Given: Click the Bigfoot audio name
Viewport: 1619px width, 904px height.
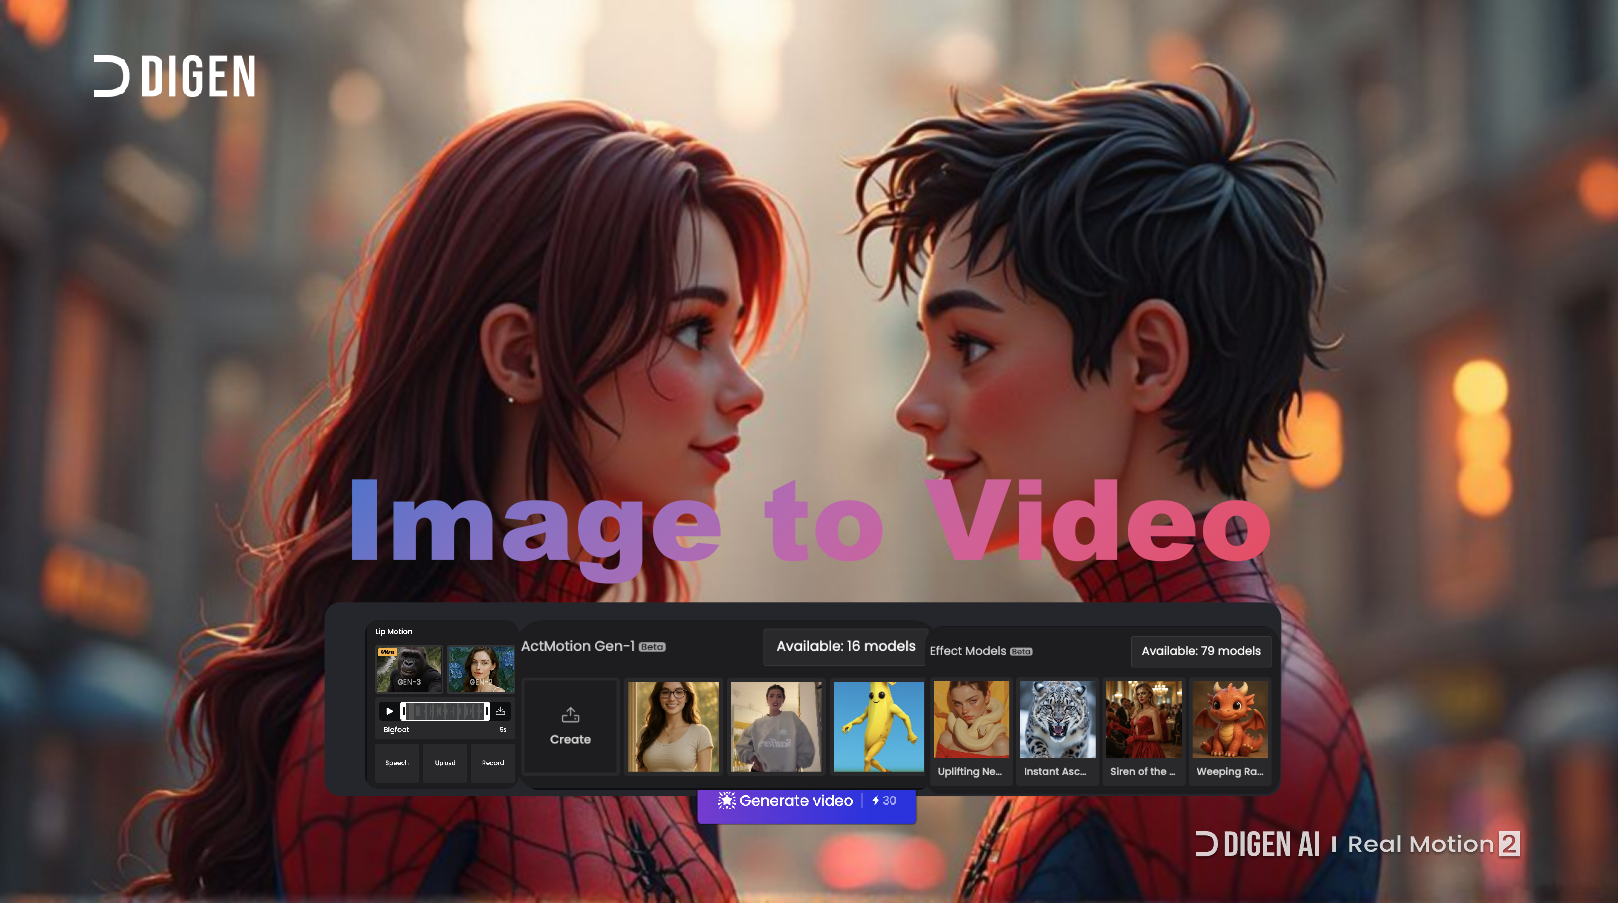Looking at the screenshot, I should tap(396, 730).
